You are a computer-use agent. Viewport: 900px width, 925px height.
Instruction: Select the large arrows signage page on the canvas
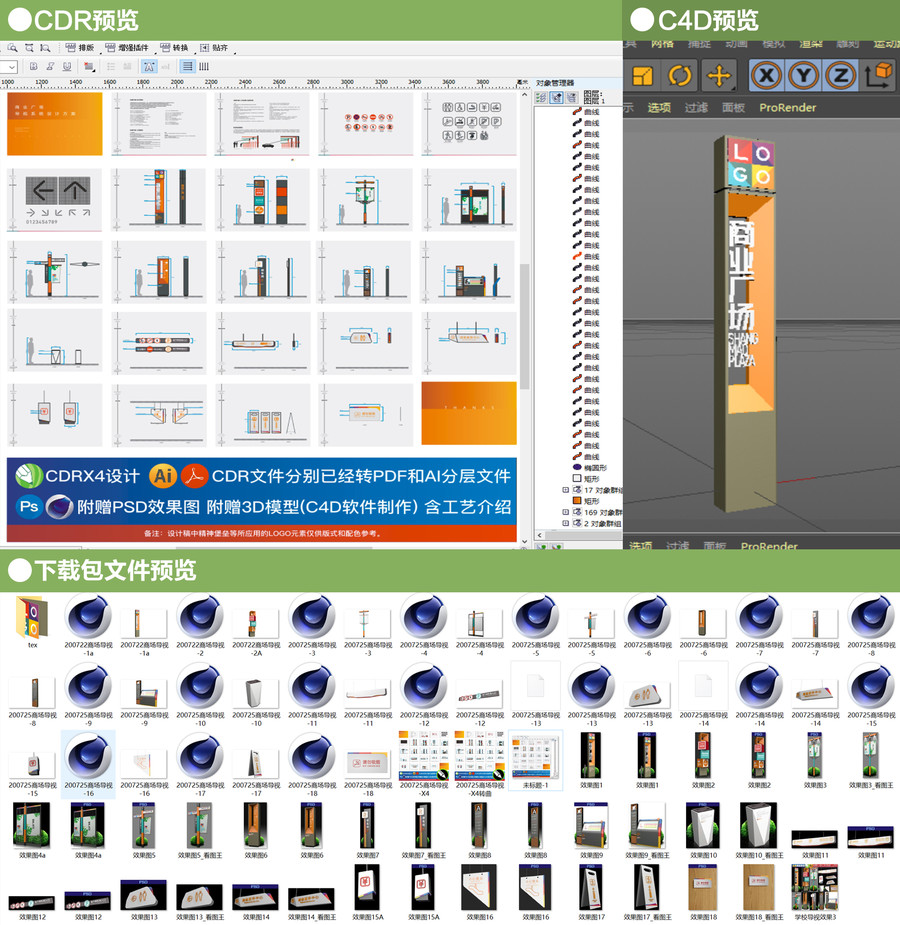[x=54, y=199]
